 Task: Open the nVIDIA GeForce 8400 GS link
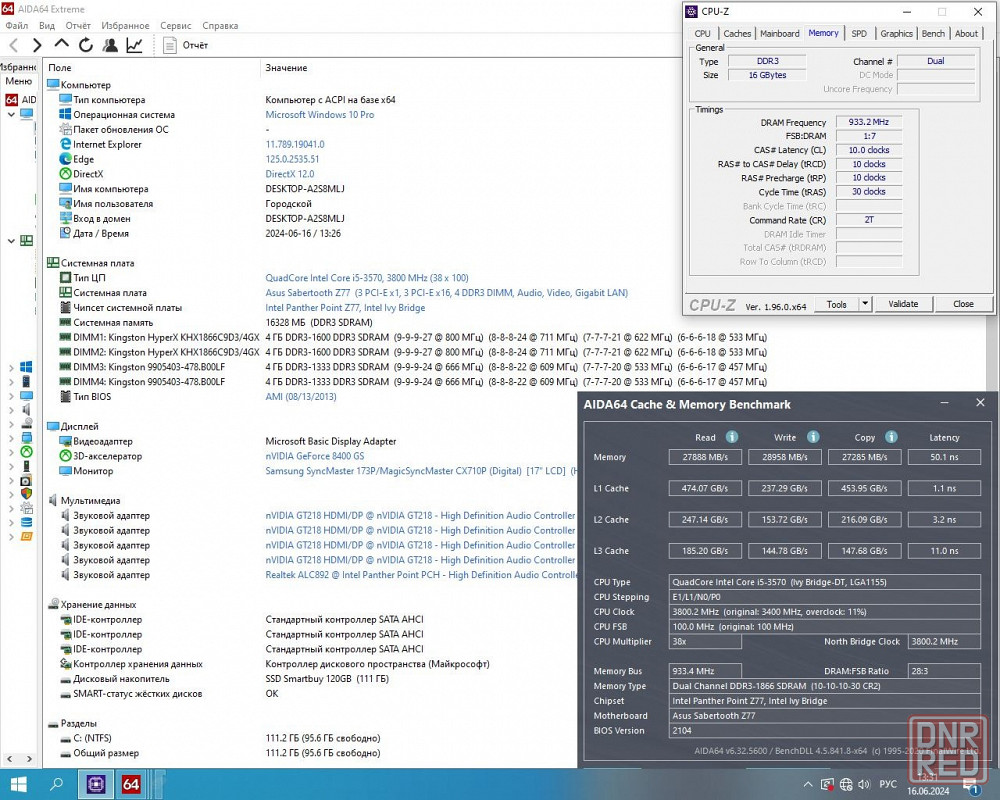pos(314,456)
